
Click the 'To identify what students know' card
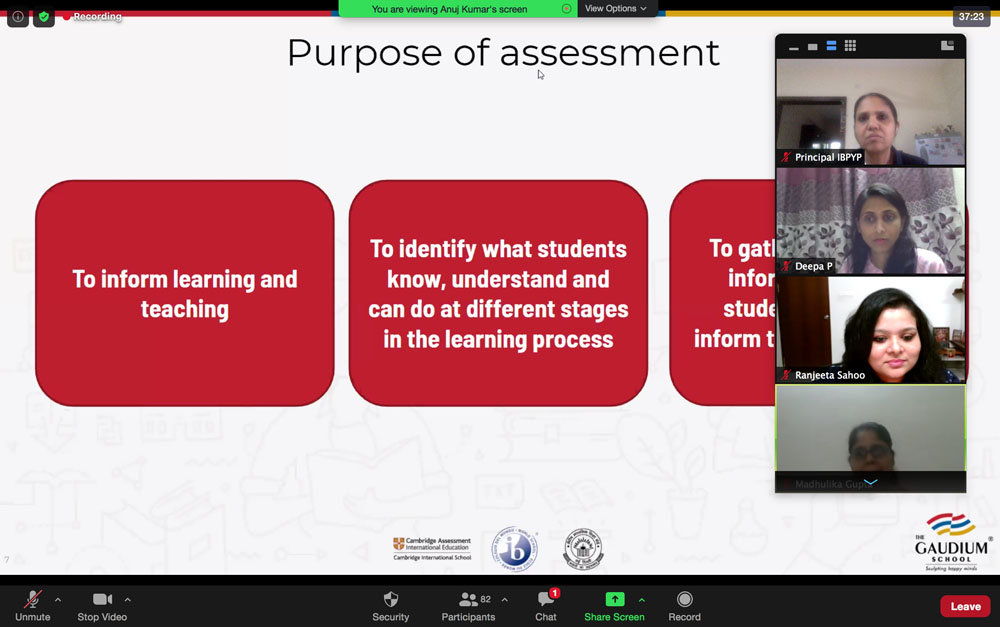498,293
